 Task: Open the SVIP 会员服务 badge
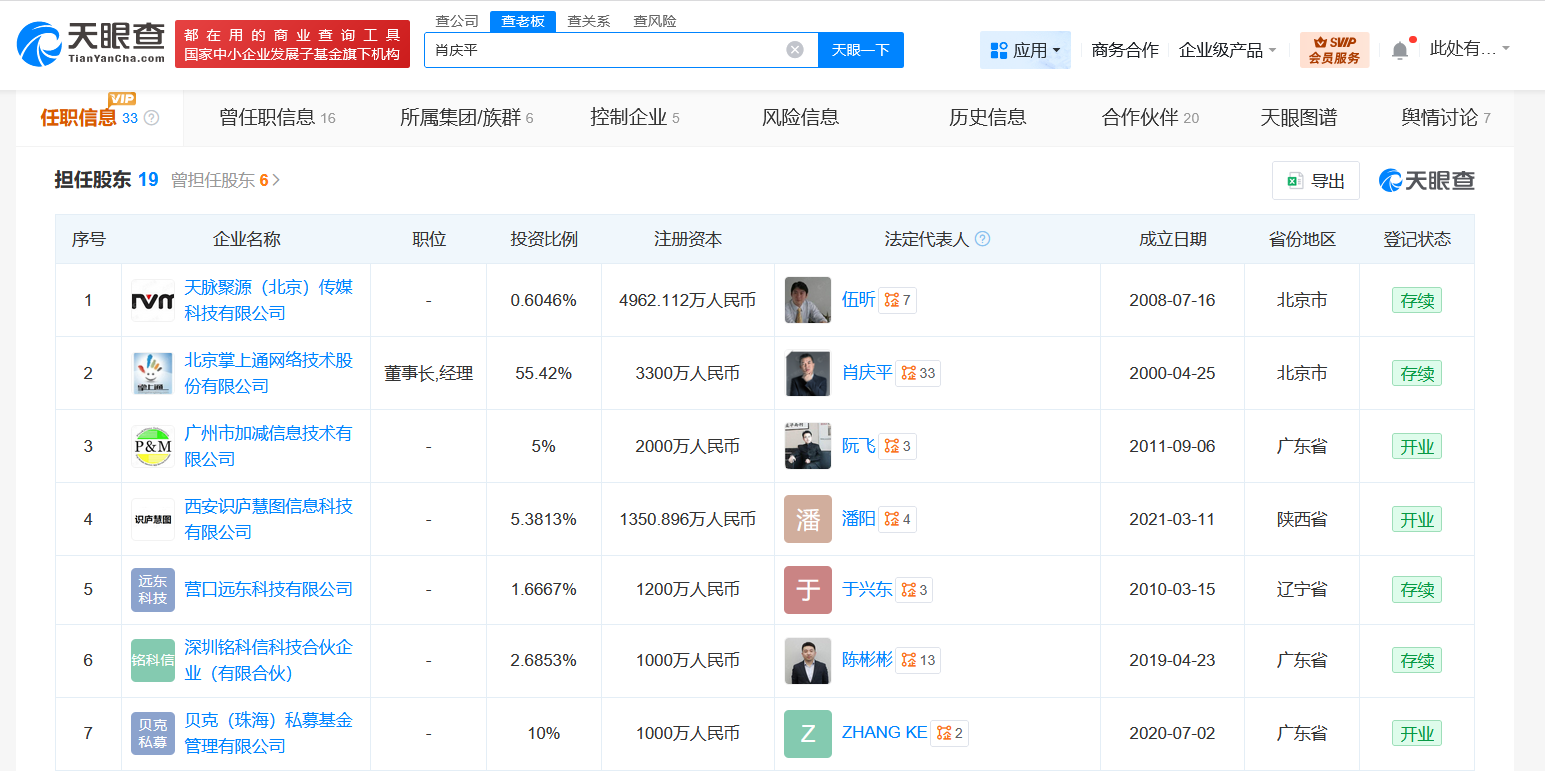[1334, 50]
